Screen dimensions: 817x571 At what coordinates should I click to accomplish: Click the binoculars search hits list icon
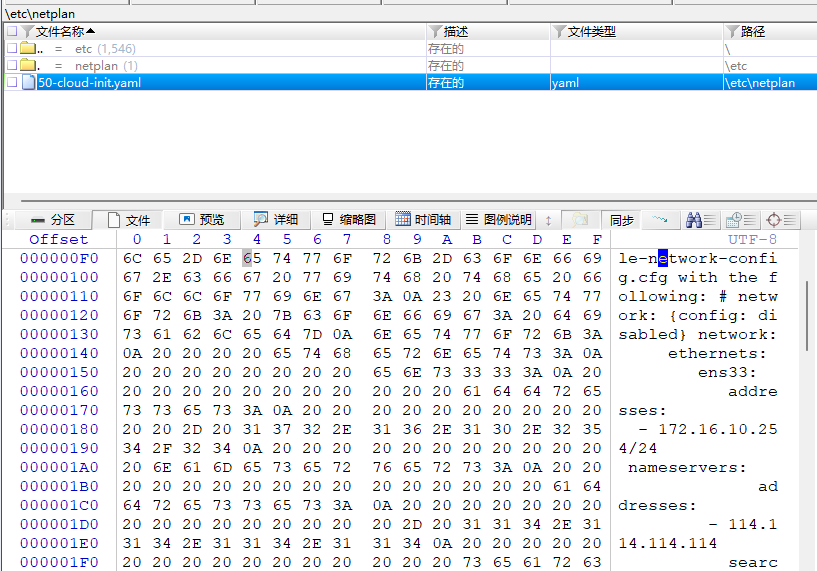tap(701, 220)
